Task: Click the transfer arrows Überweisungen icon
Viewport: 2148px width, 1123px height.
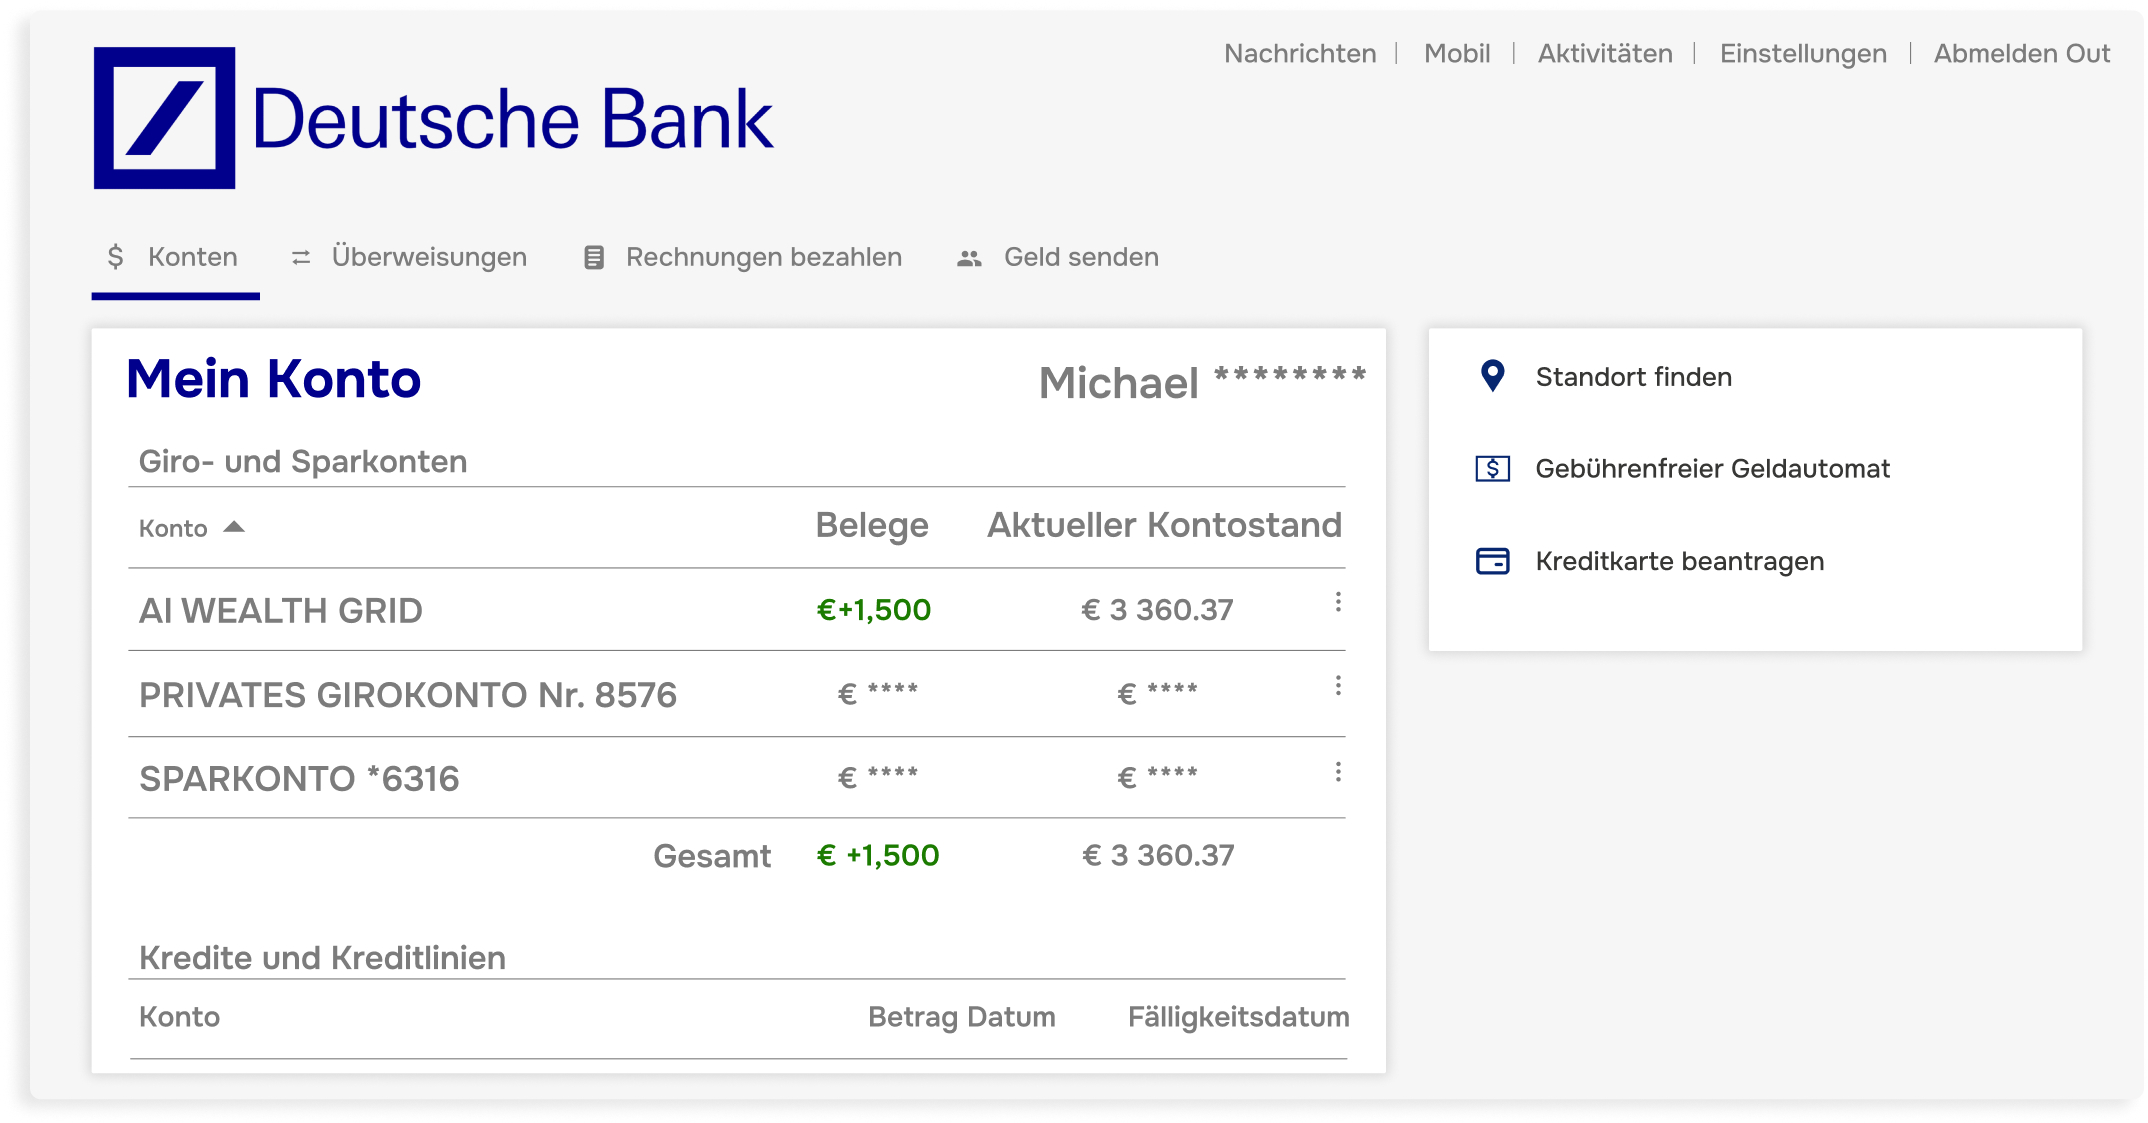Action: [x=301, y=258]
